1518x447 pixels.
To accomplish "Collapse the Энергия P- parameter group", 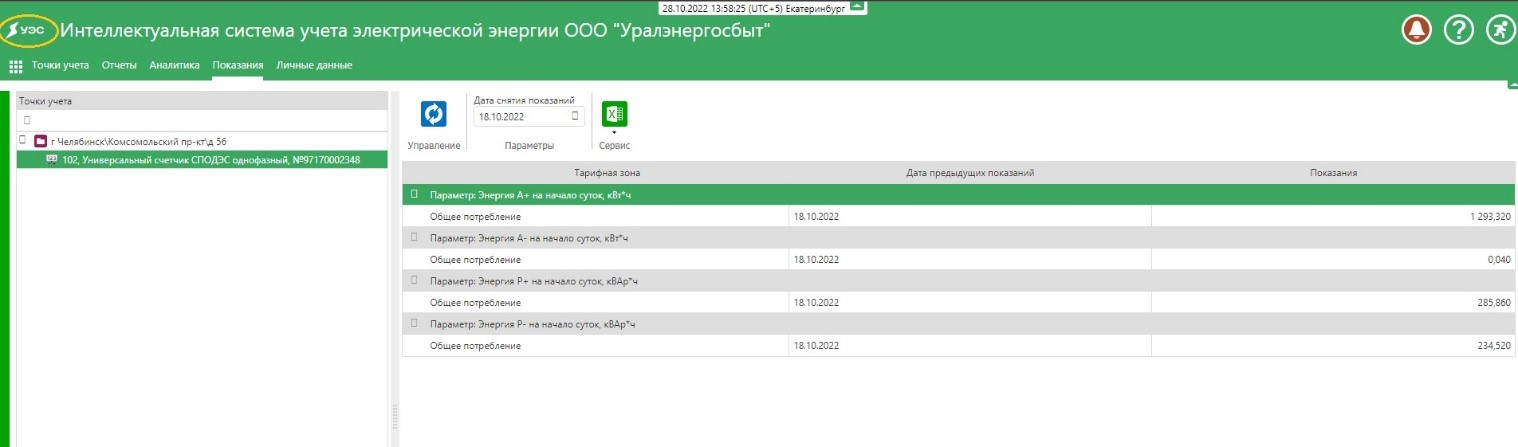I will [x=414, y=324].
